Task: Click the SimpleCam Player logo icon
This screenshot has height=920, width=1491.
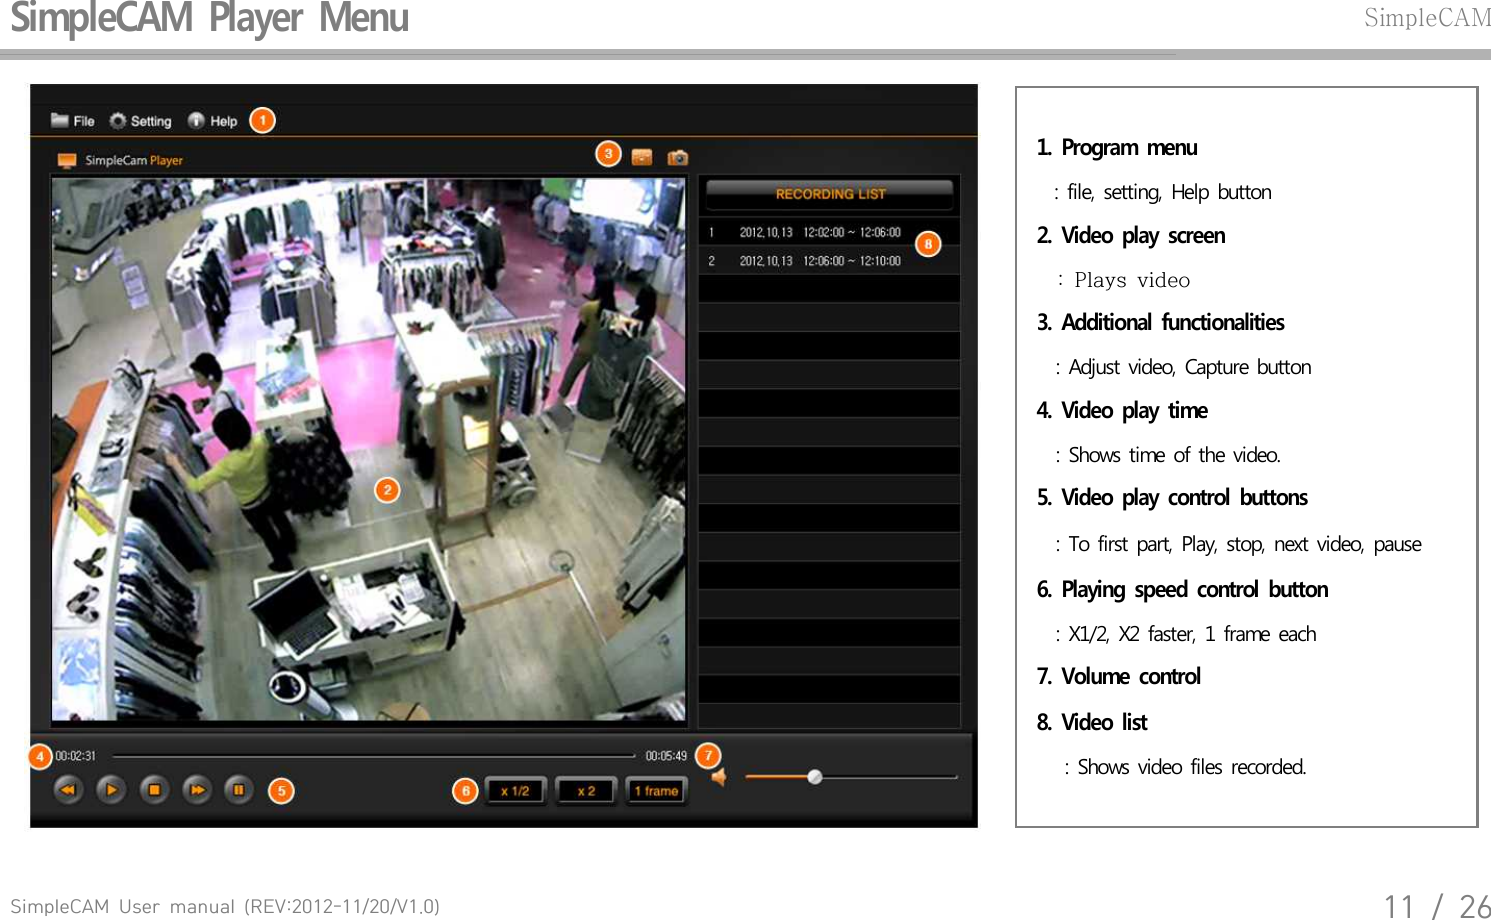Action: (x=66, y=159)
